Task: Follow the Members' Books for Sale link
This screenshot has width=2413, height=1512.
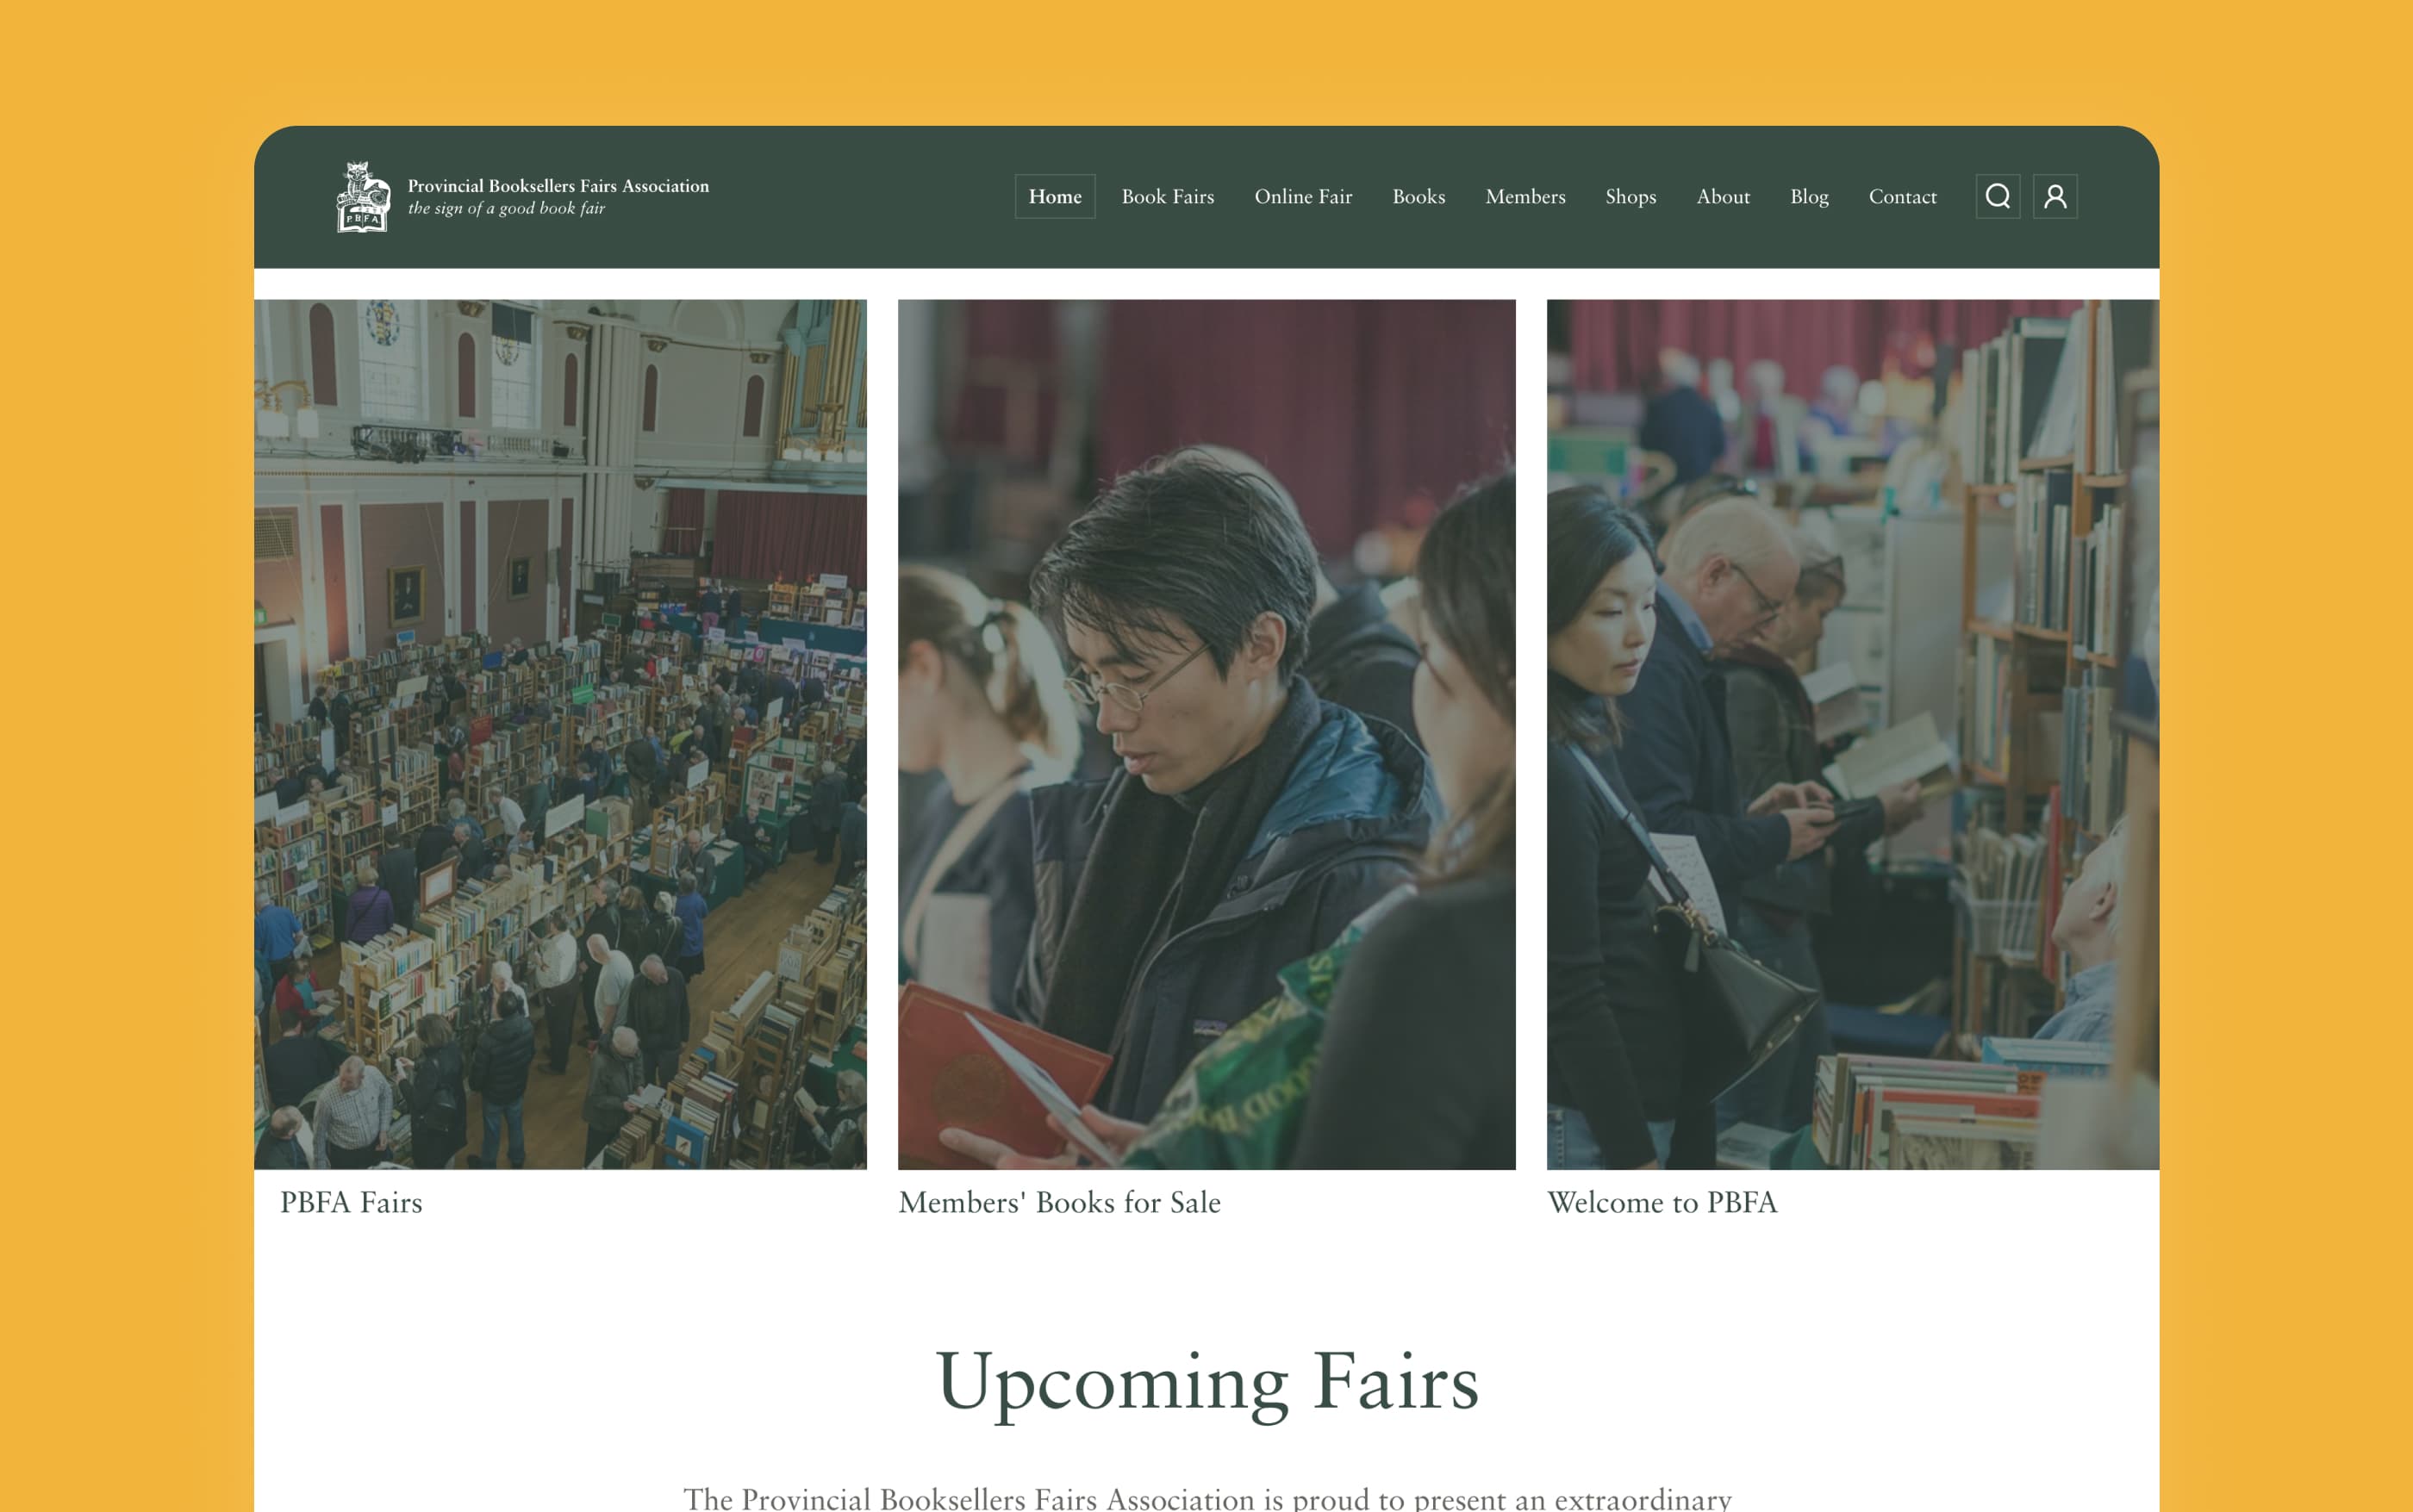Action: [1059, 1202]
